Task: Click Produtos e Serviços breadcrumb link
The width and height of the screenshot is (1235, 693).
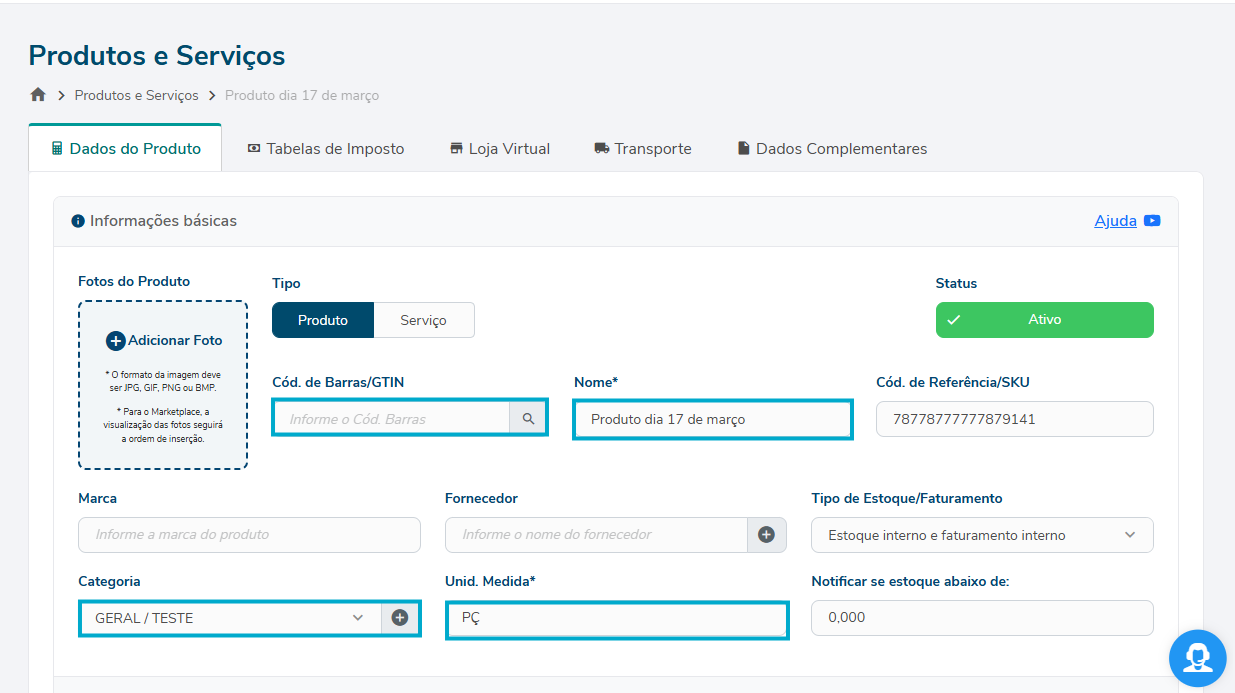Action: click(x=136, y=96)
